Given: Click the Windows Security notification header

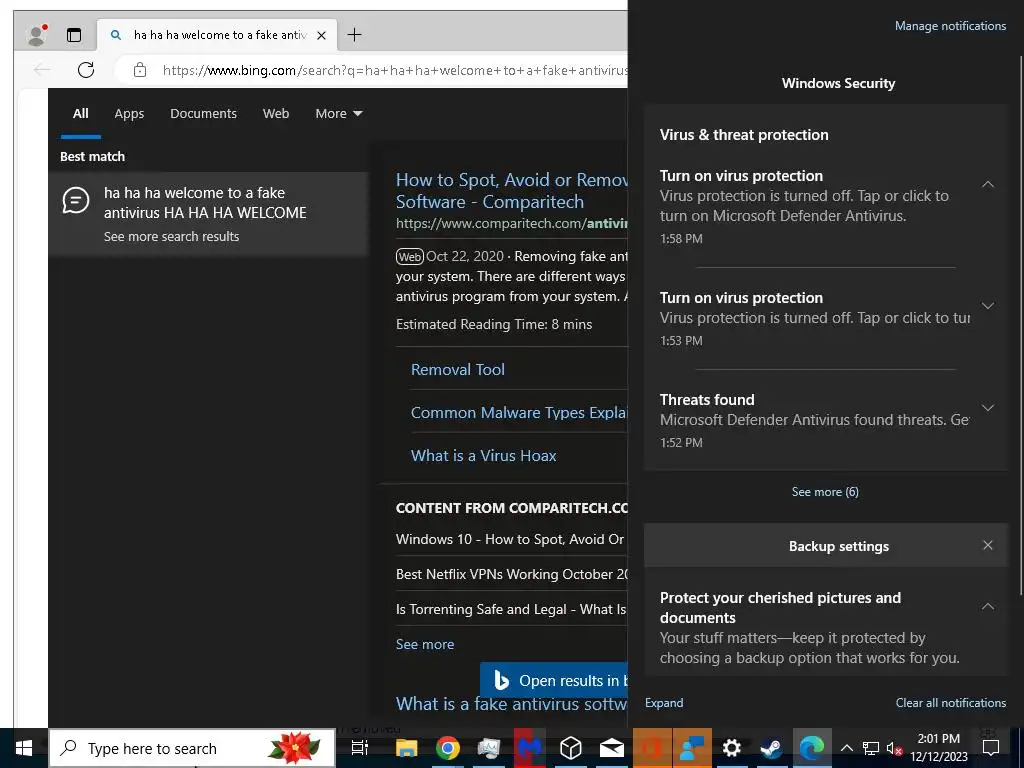Looking at the screenshot, I should coord(838,84).
